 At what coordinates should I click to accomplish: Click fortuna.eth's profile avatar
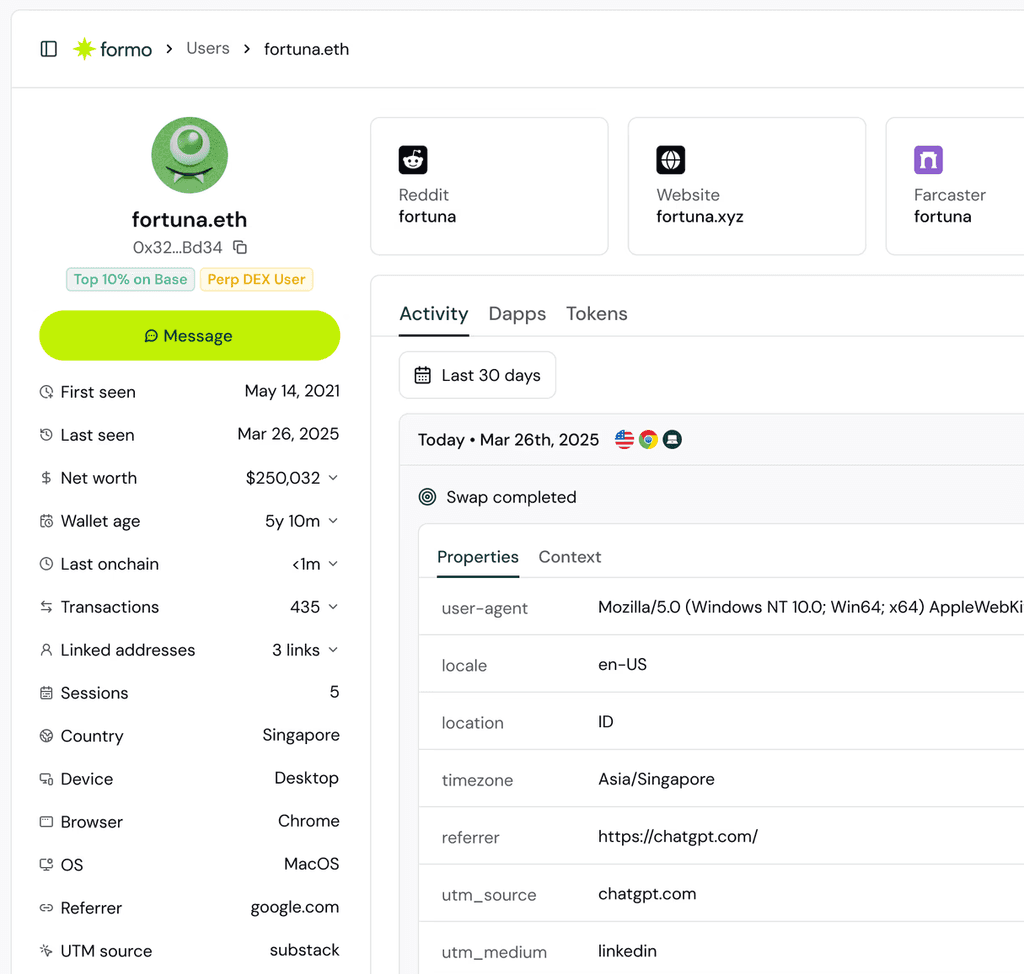189,155
